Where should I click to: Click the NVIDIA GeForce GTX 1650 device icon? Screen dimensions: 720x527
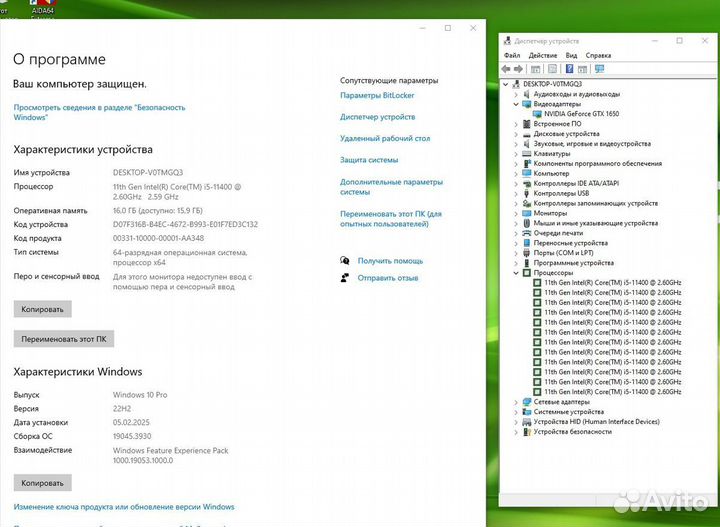click(537, 114)
